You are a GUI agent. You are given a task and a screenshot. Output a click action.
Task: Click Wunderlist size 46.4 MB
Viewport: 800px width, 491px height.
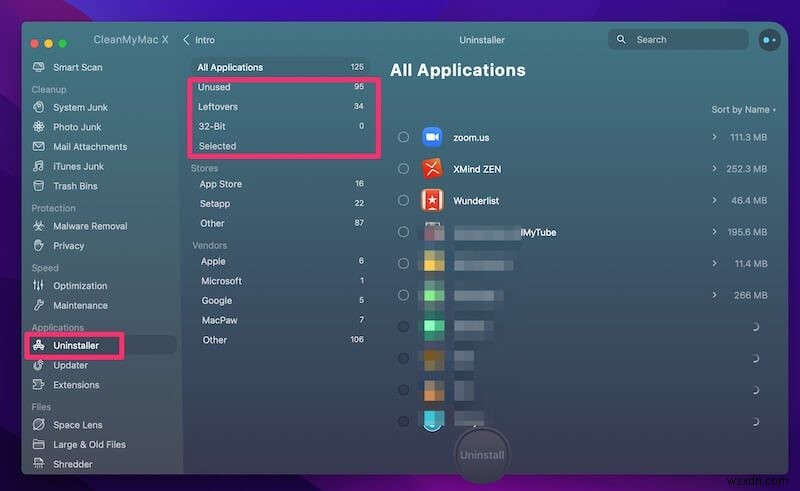click(x=749, y=201)
